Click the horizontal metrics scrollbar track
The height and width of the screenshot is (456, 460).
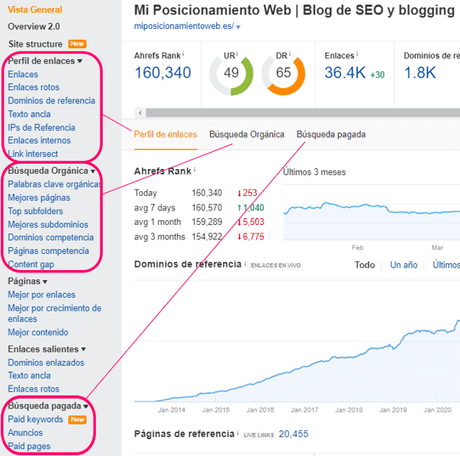click(x=303, y=113)
